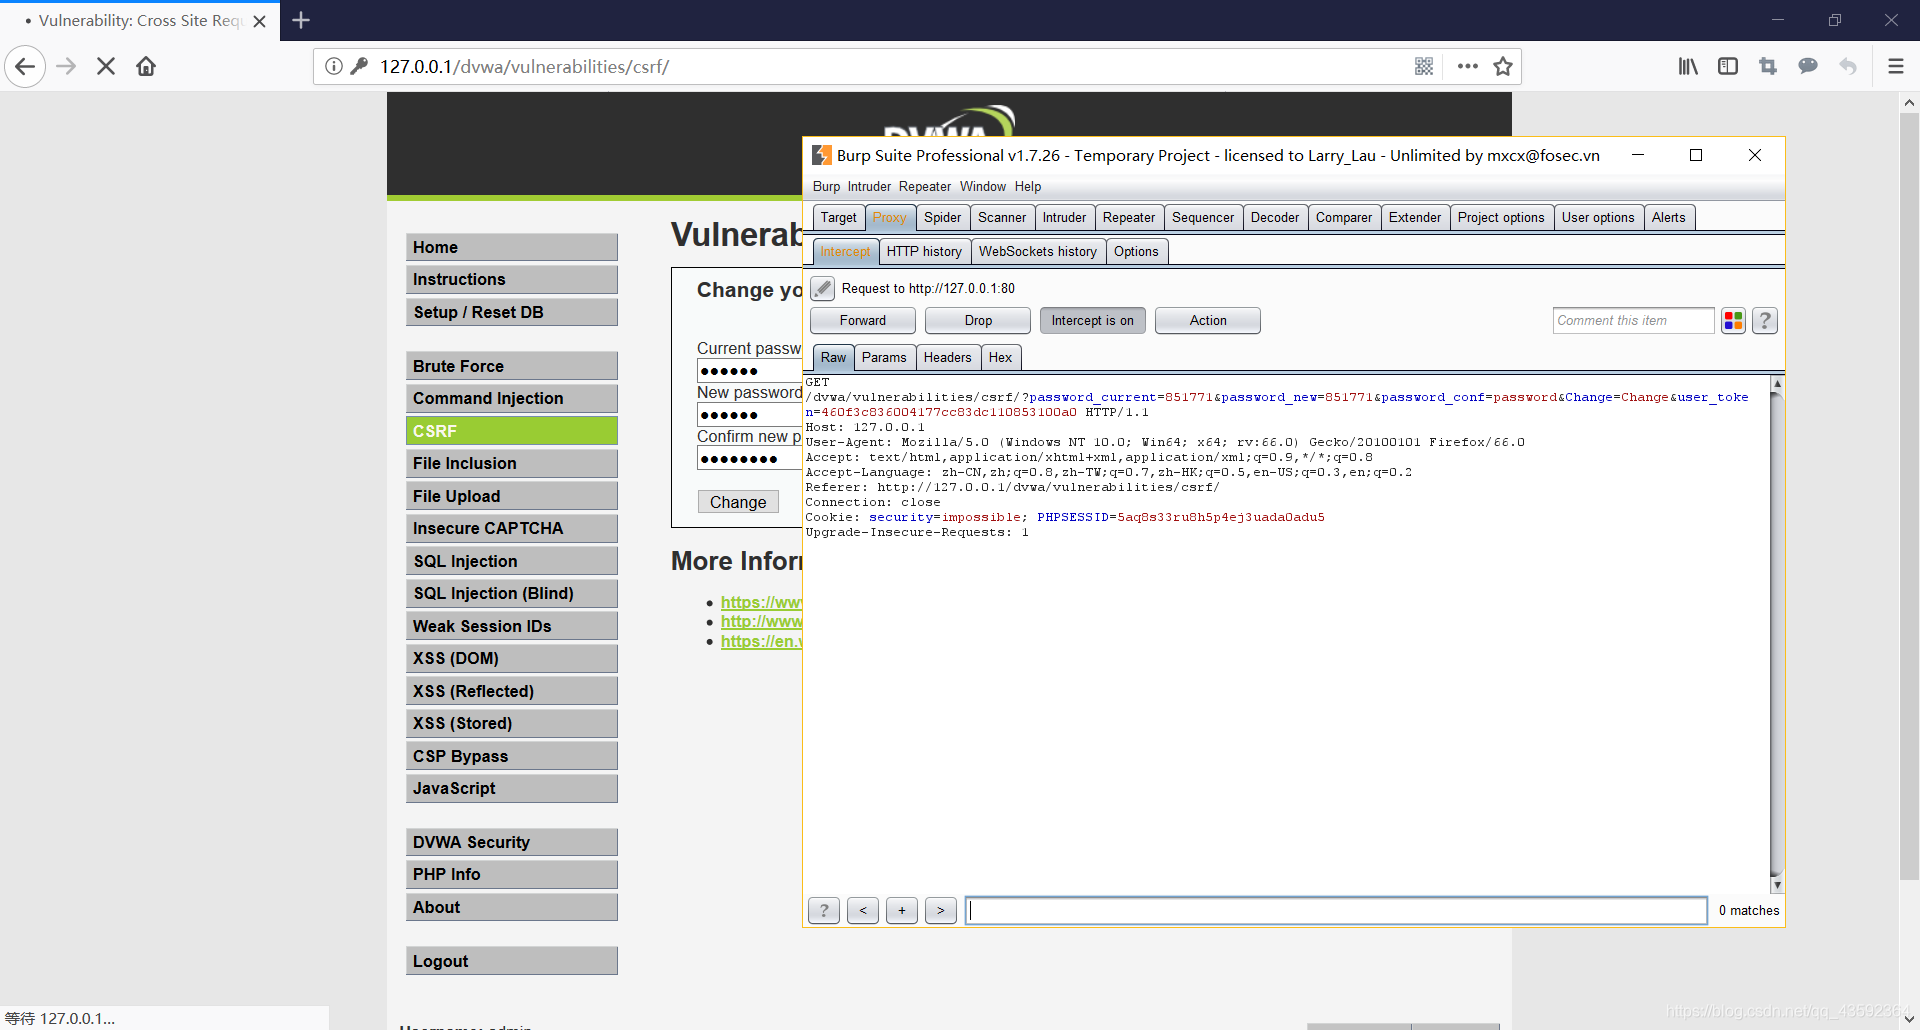Click the crop screenshot toolbar icon

coord(1768,67)
